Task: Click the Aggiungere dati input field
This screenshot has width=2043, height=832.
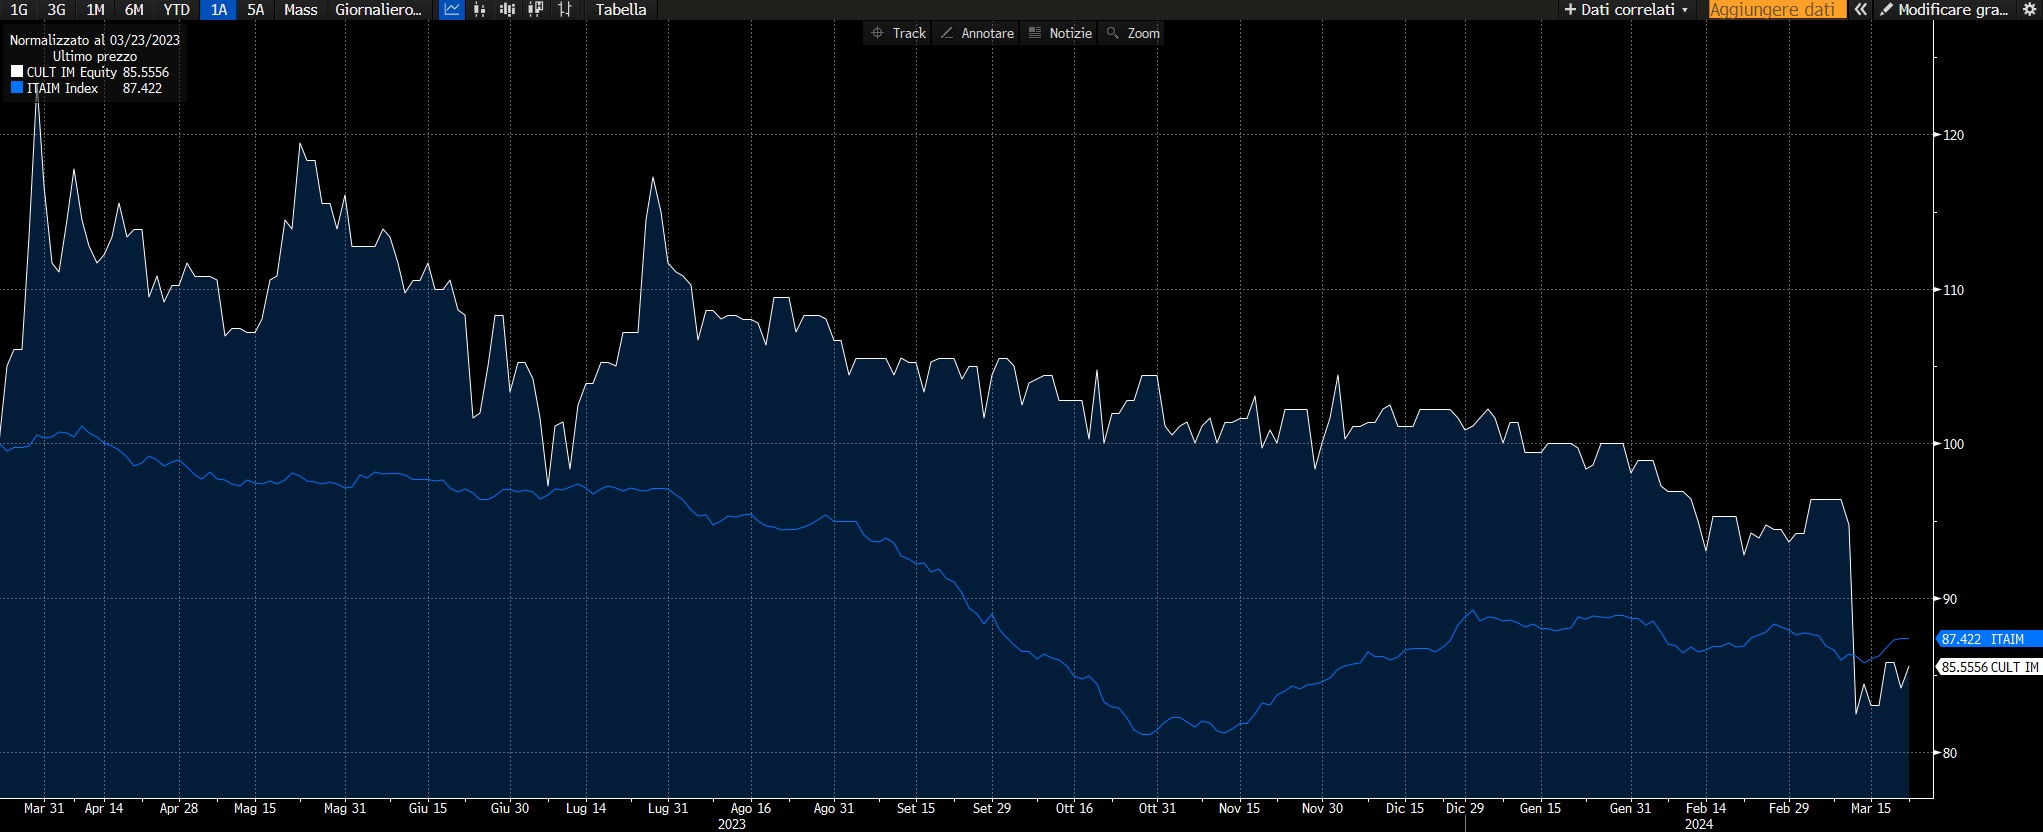Action: tap(1772, 10)
